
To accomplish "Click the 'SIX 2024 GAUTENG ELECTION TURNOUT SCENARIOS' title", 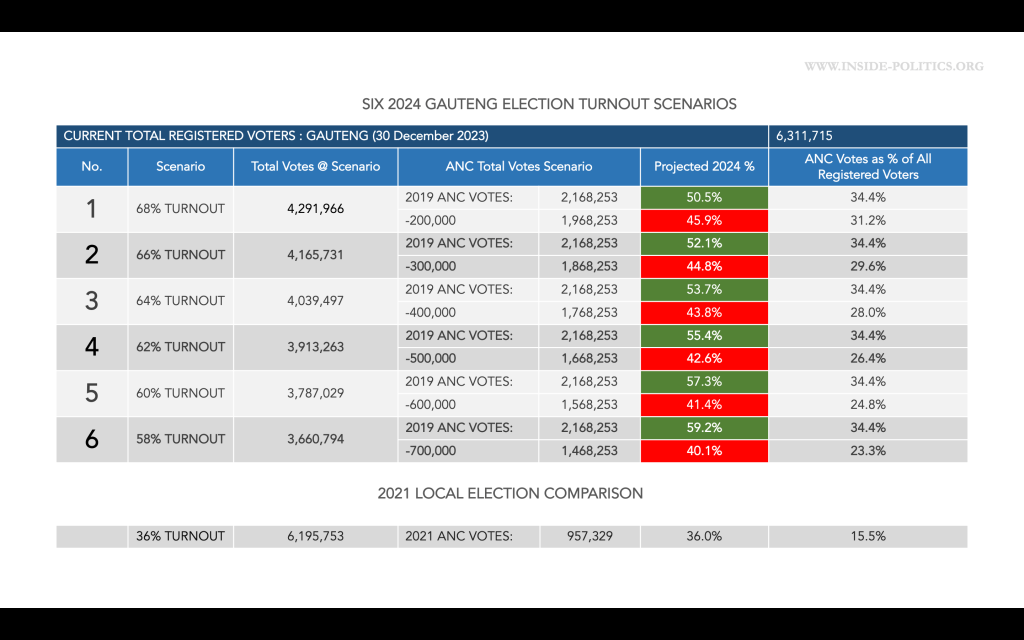I will [x=549, y=103].
